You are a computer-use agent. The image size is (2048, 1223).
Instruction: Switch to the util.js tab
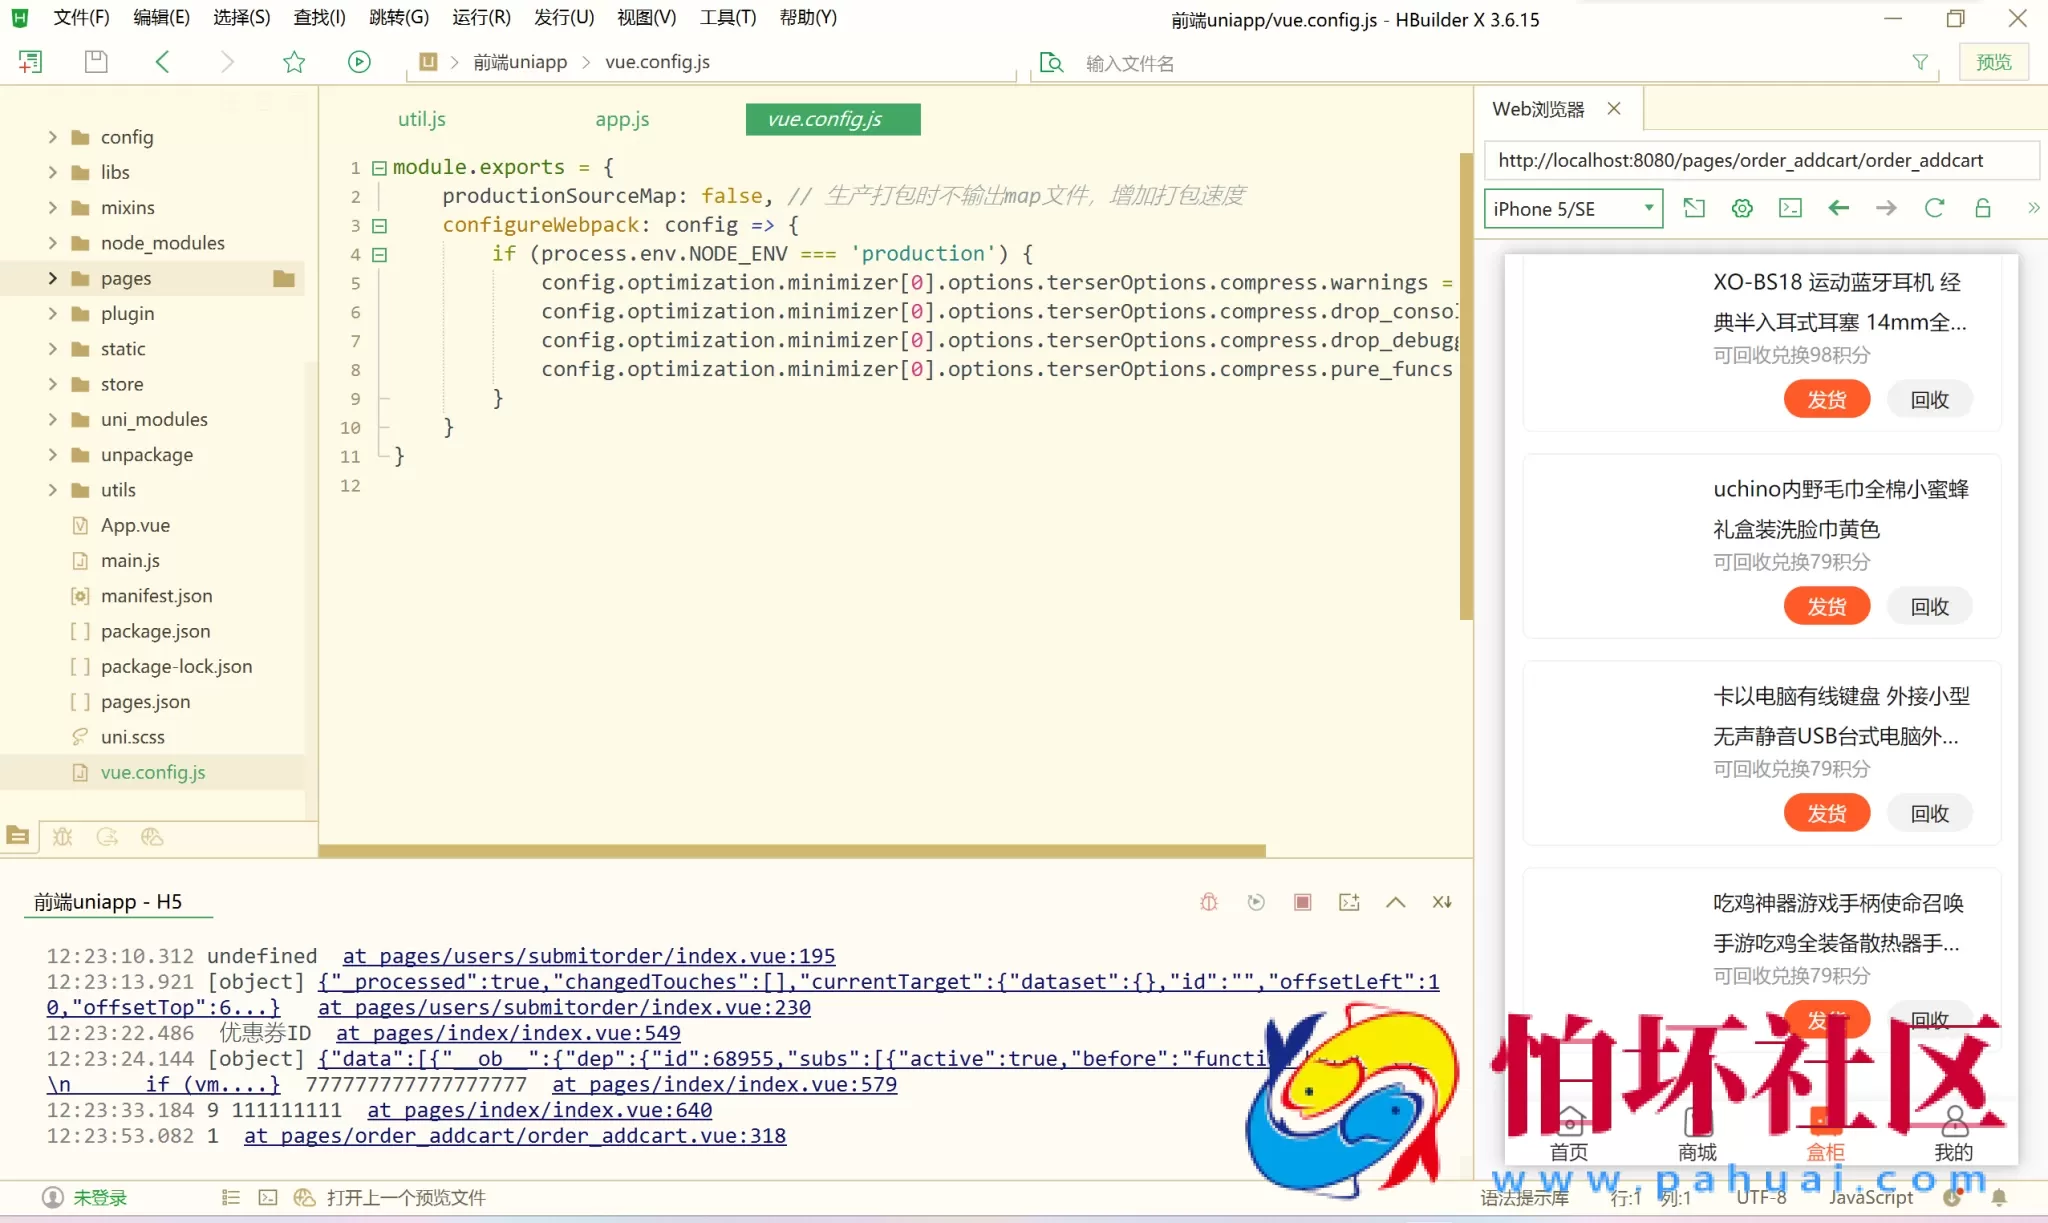tap(421, 119)
